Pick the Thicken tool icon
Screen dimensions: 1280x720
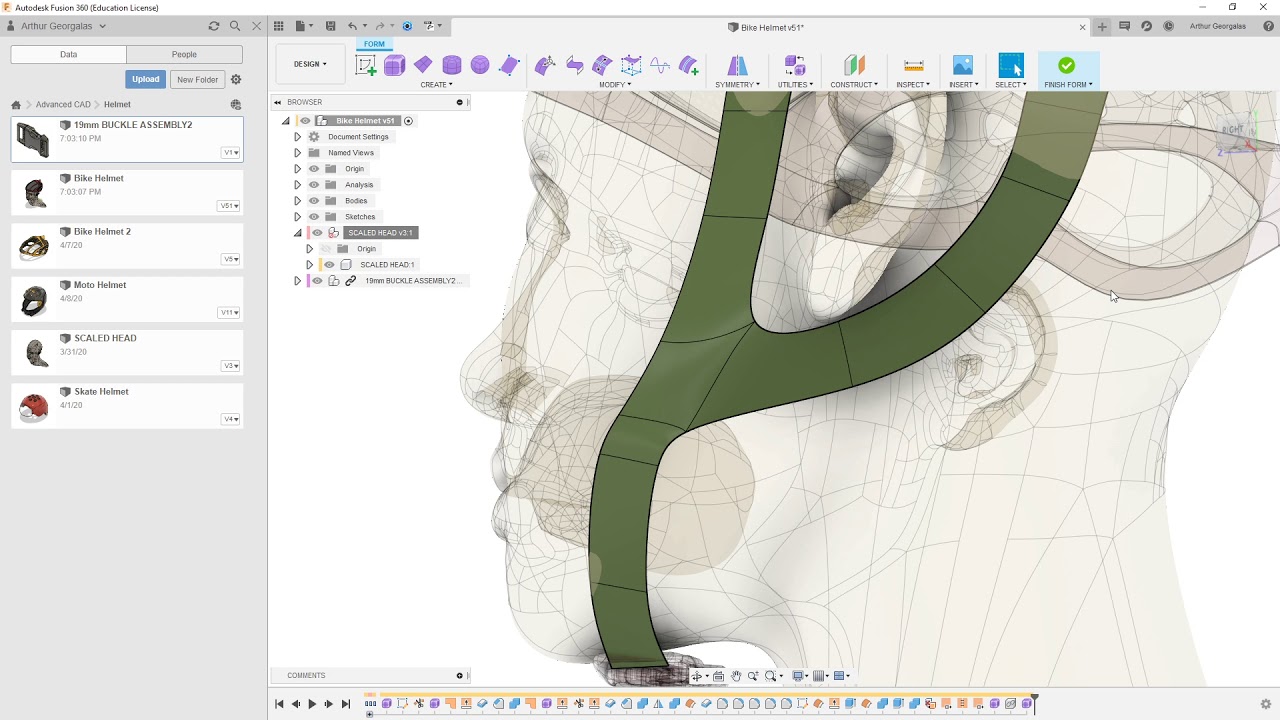pyautogui.click(x=688, y=66)
